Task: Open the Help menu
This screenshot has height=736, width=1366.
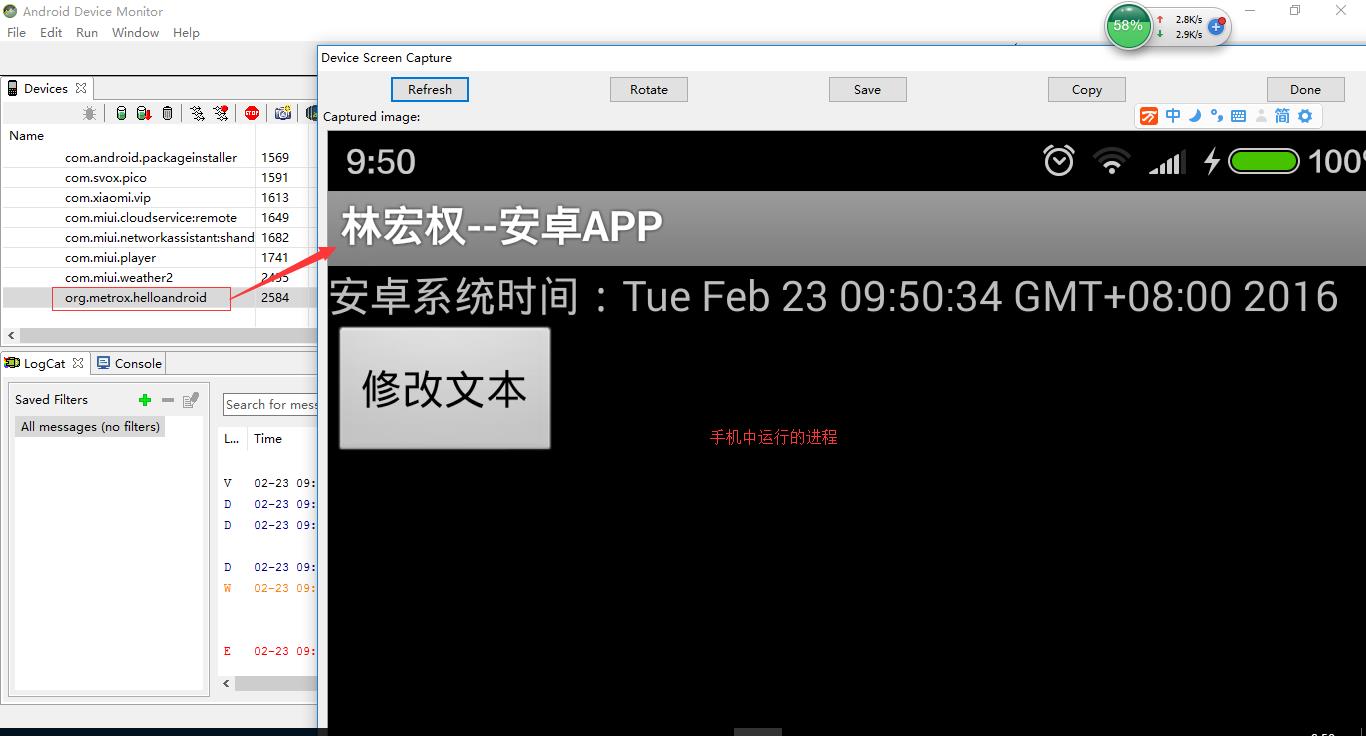Action: pos(186,32)
